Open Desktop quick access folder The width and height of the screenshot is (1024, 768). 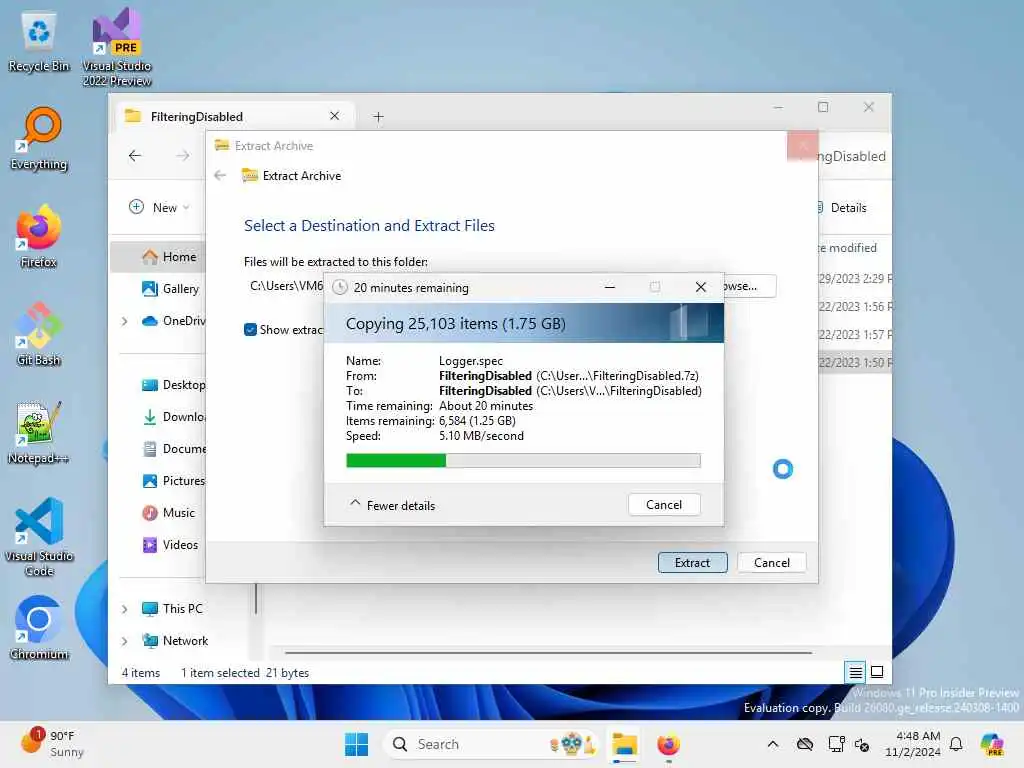(x=173, y=385)
